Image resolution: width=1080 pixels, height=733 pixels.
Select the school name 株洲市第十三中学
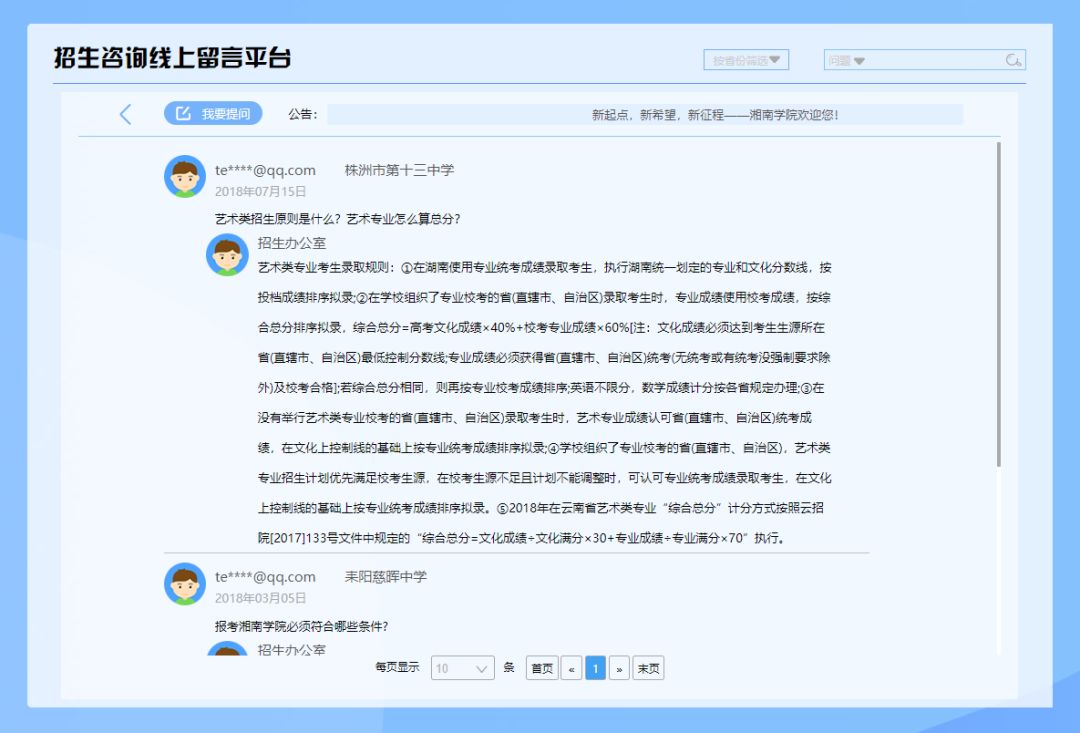click(399, 170)
